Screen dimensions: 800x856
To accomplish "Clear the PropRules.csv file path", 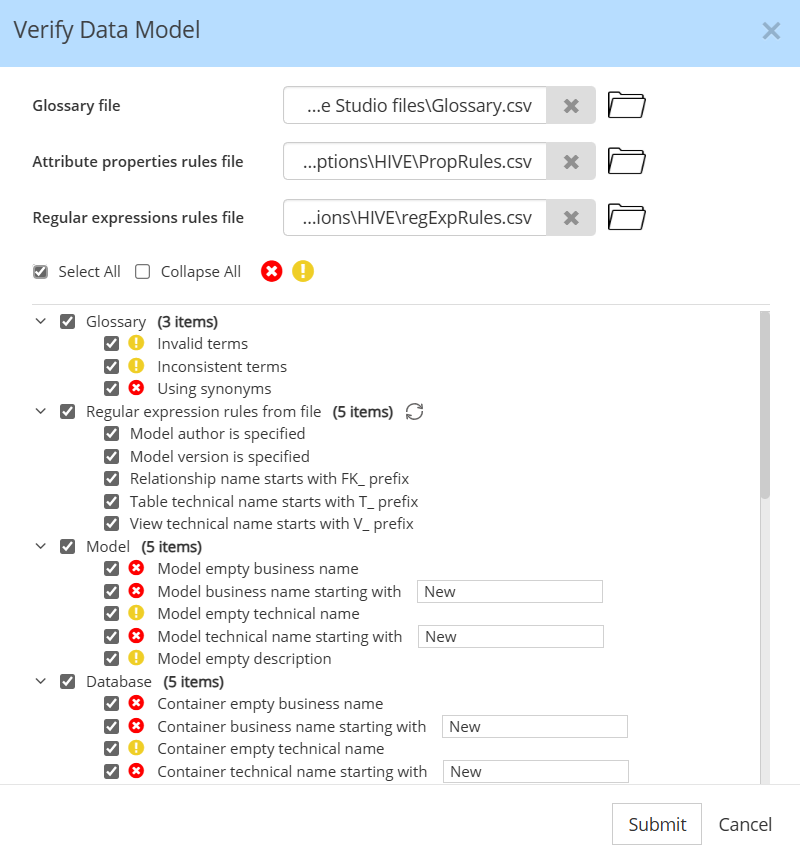I will (x=571, y=162).
